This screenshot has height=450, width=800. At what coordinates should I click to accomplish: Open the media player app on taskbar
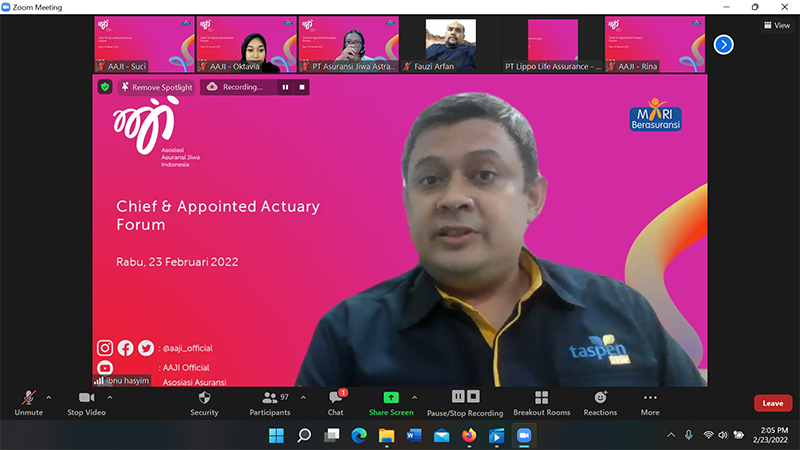[496, 436]
